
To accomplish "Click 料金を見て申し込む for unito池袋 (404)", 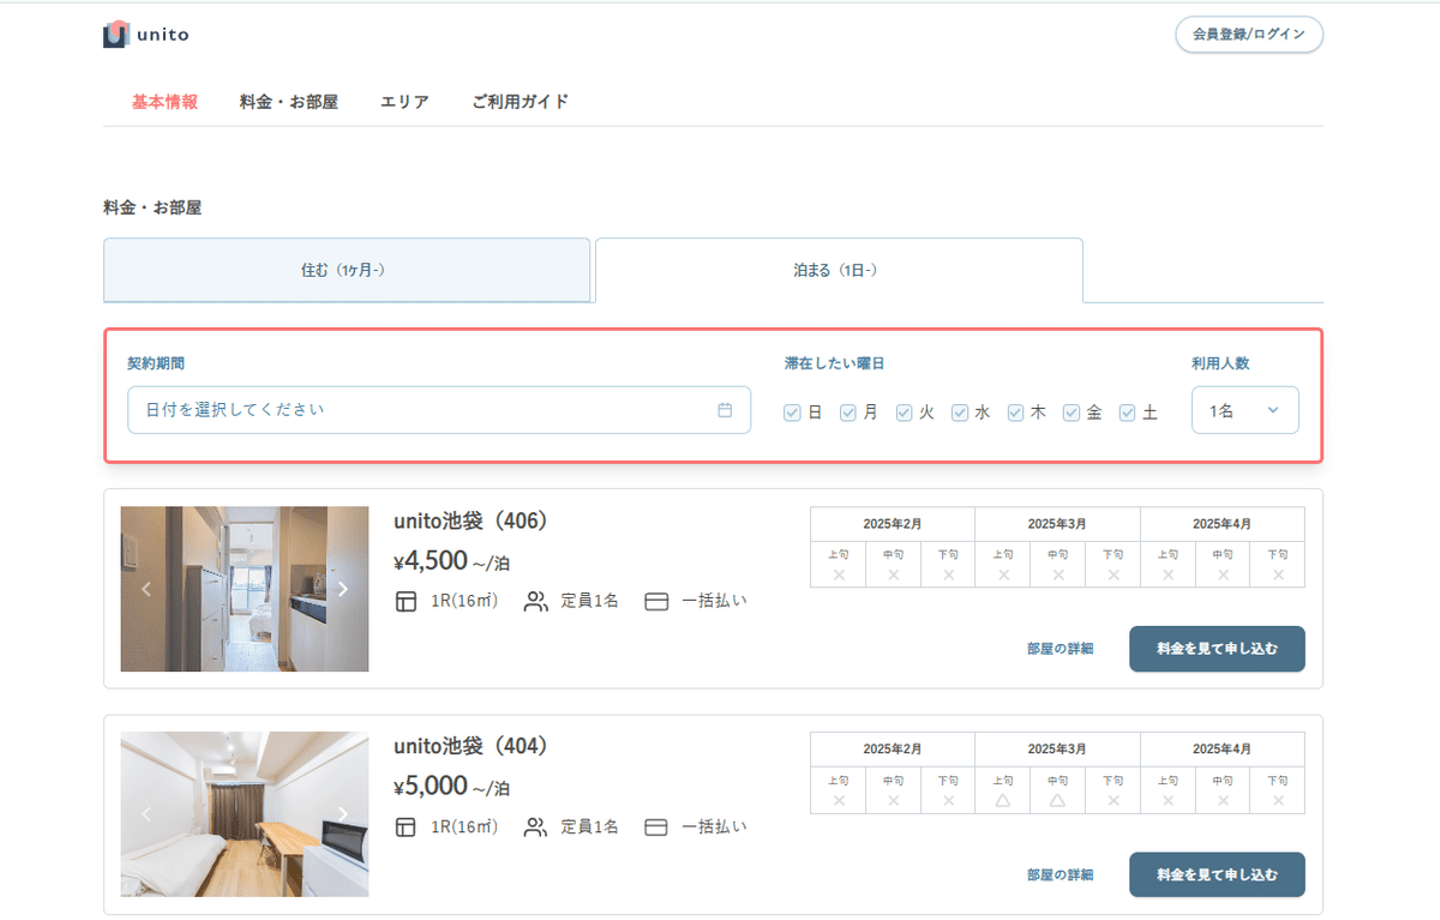I will pyautogui.click(x=1217, y=875).
